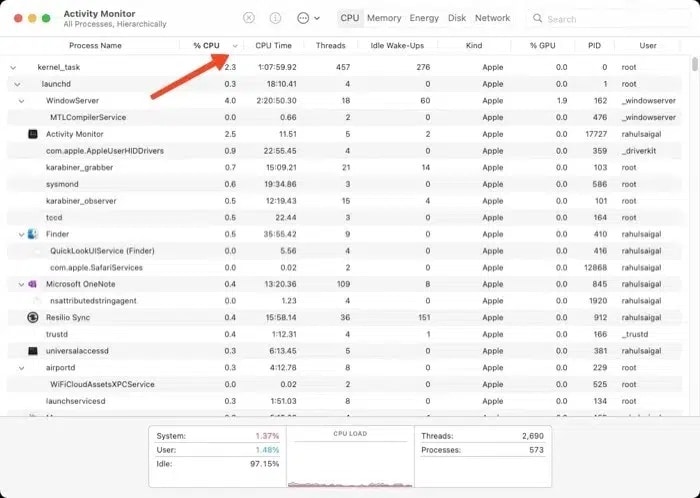
Task: Sort by the % CPU column header
Action: coord(206,46)
